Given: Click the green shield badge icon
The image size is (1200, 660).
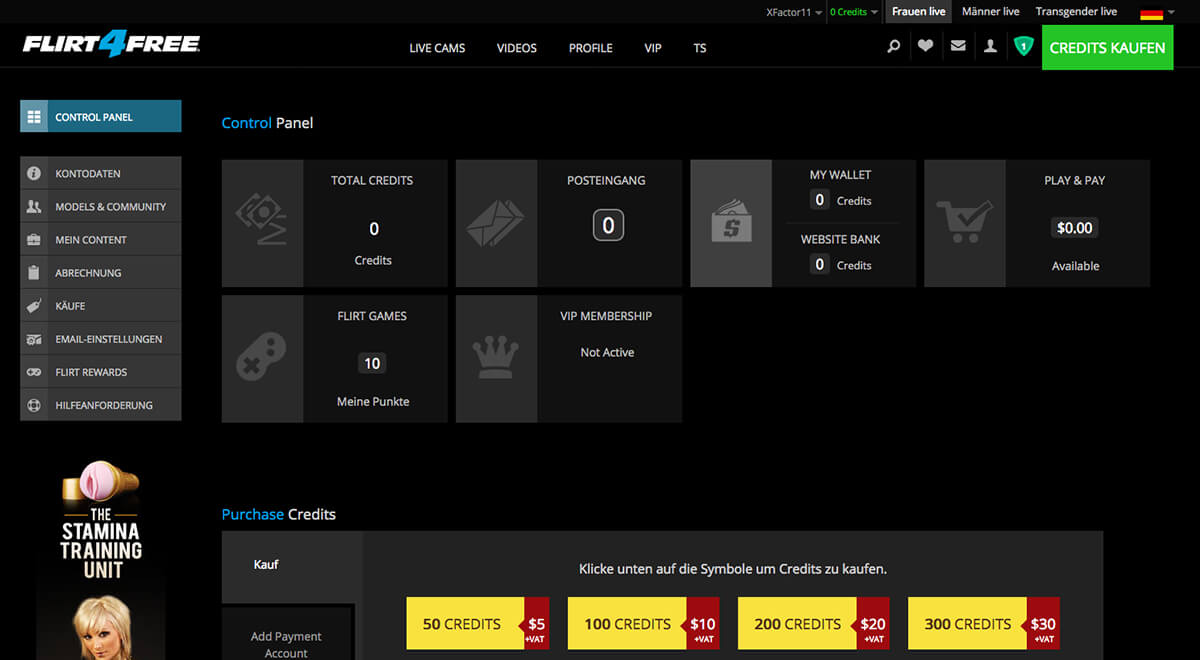Looking at the screenshot, I should click(x=1022, y=46).
